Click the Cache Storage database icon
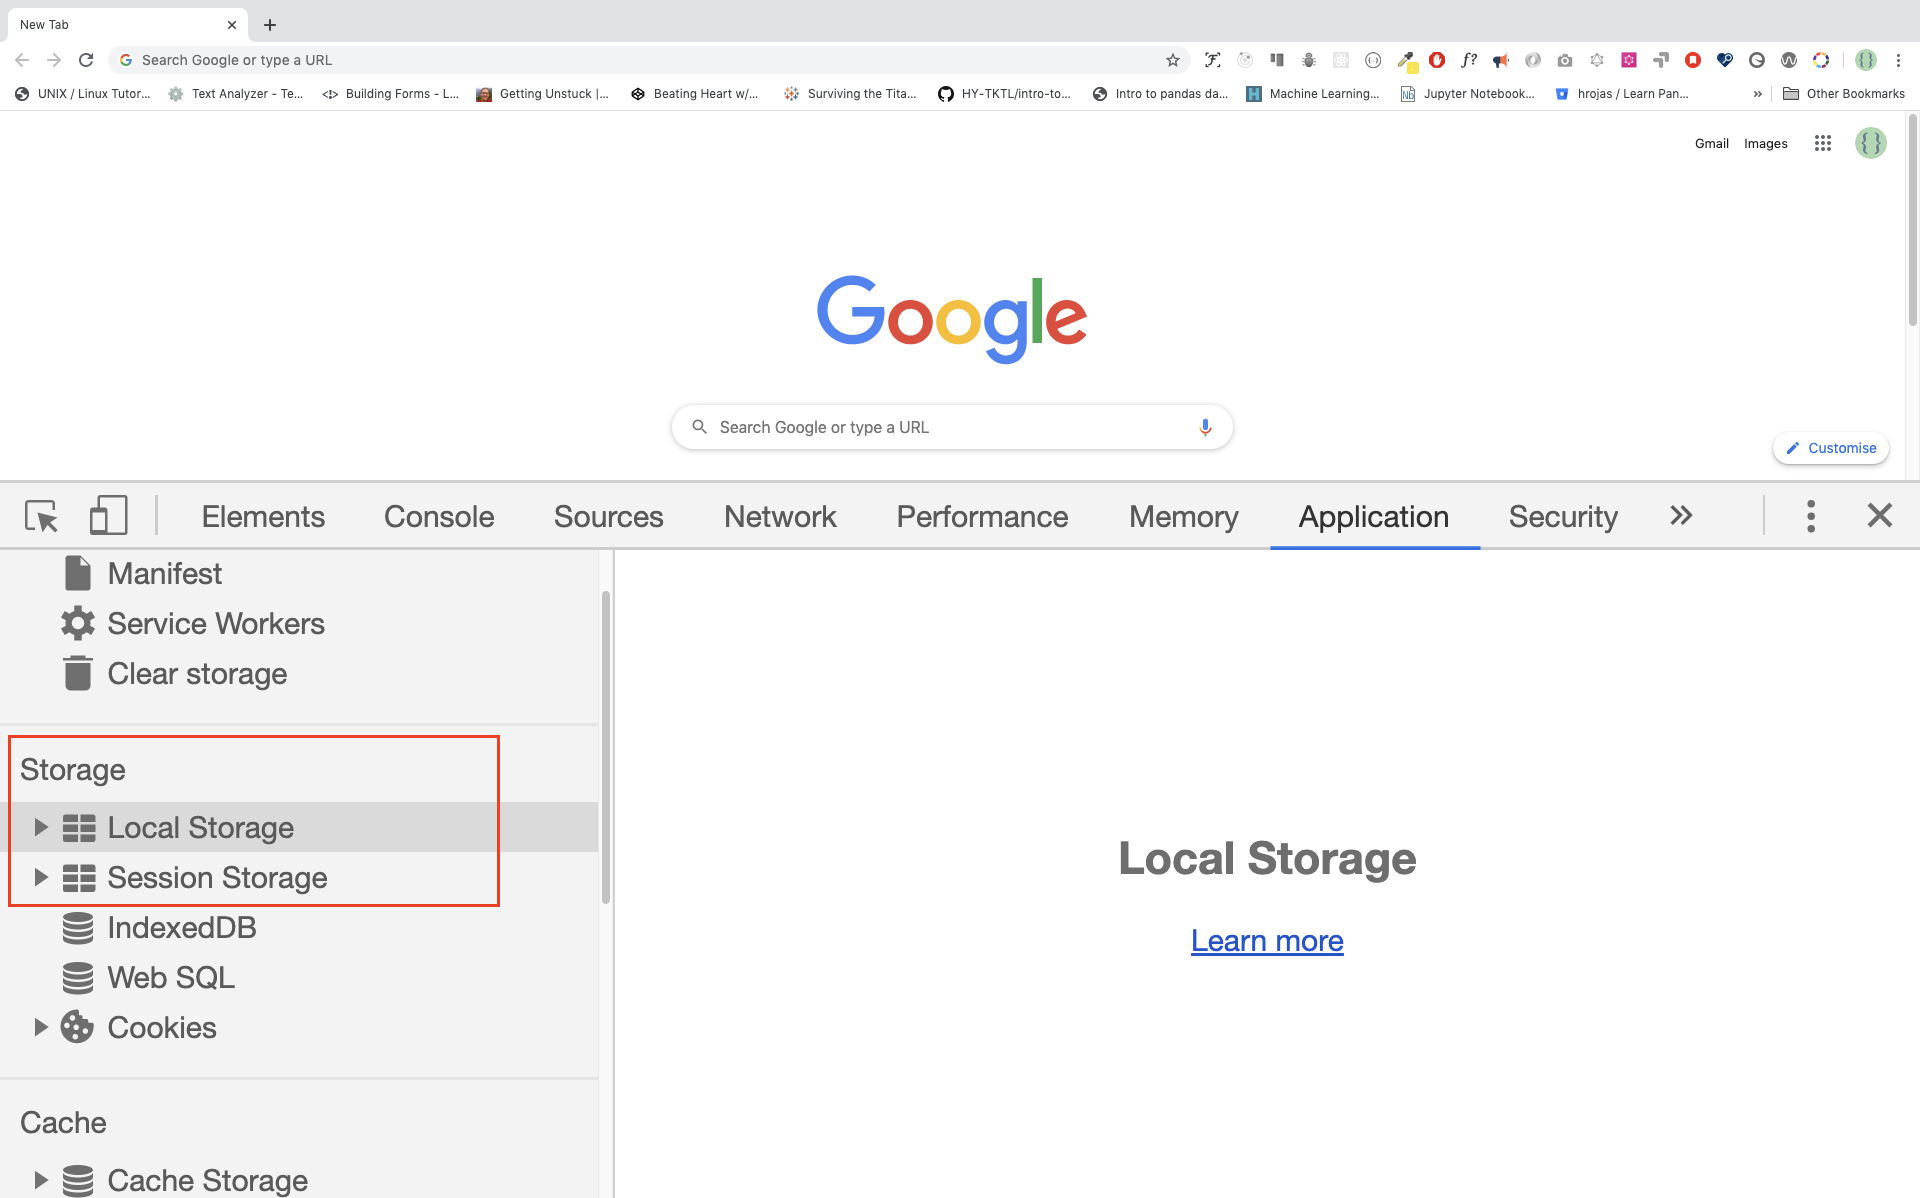 click(x=79, y=1179)
